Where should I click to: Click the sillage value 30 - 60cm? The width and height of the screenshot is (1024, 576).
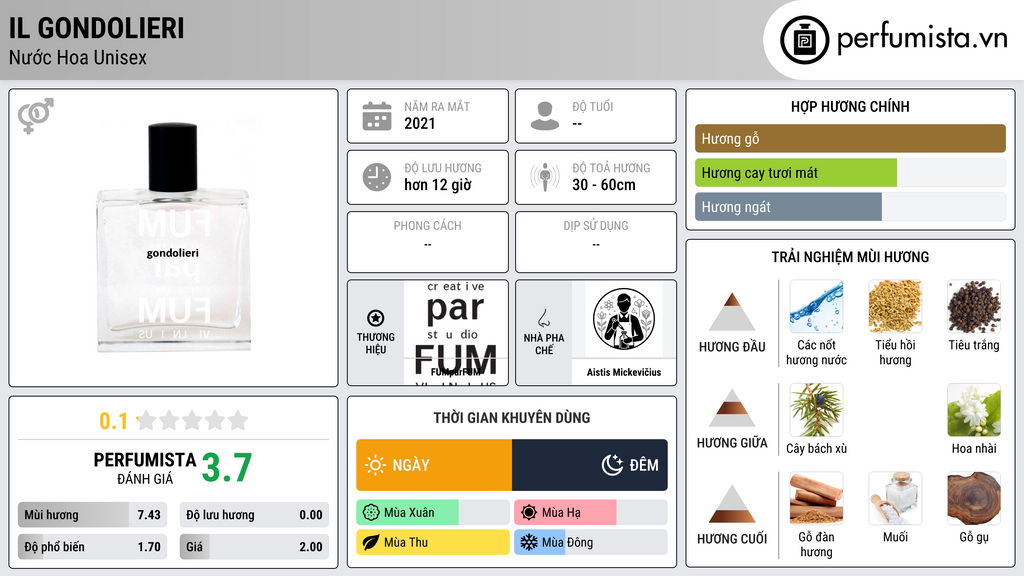603,185
